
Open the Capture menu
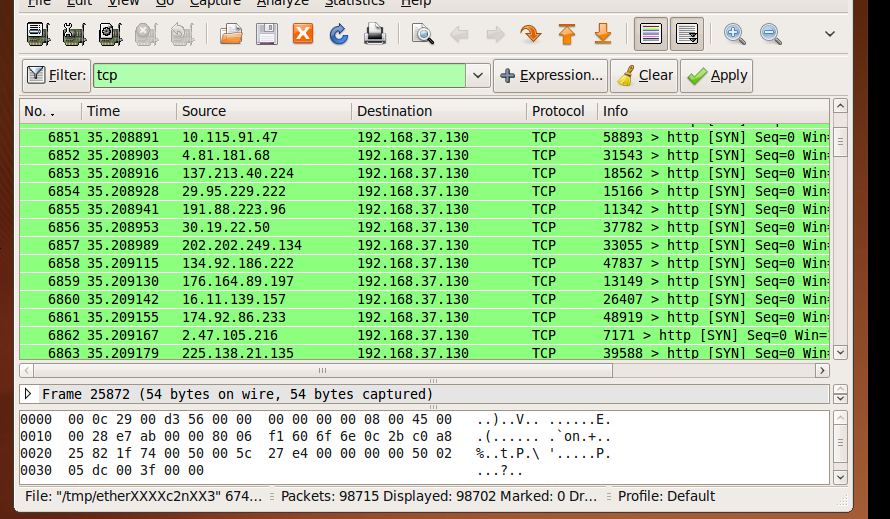coord(215,3)
